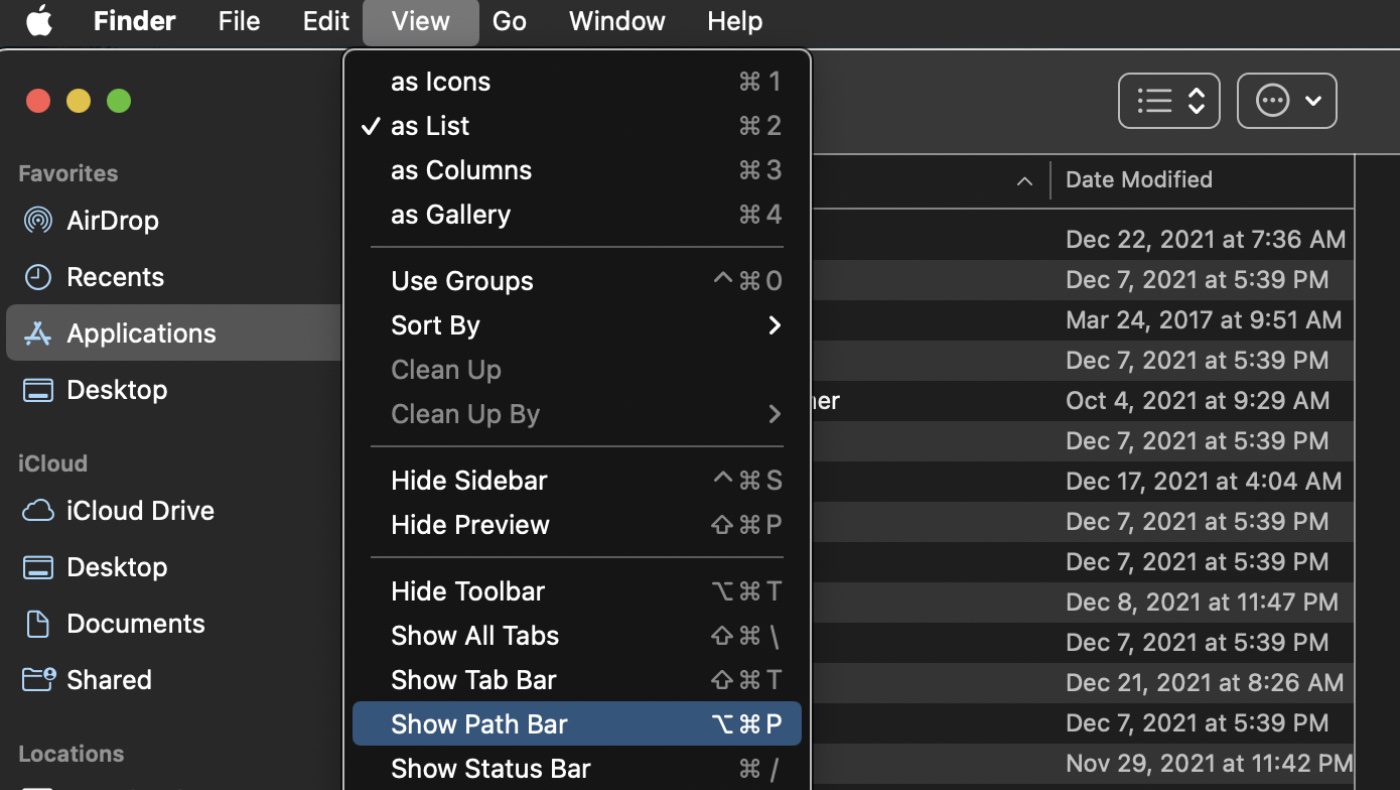The width and height of the screenshot is (1400, 790).
Task: Click the Applications icon in Favorites
Action: 38,333
